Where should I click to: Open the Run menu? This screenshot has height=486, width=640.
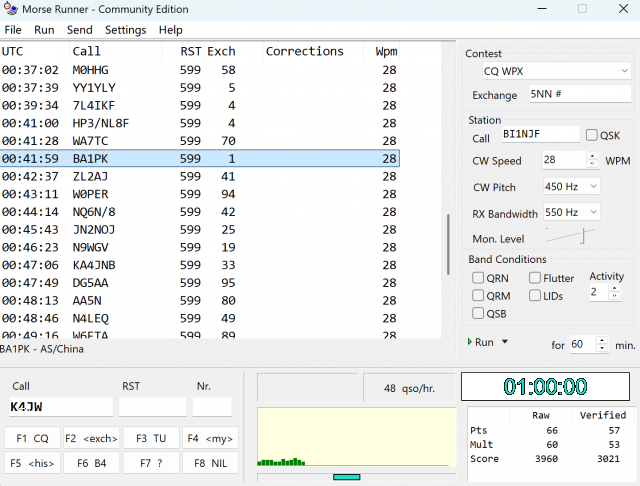(x=44, y=30)
